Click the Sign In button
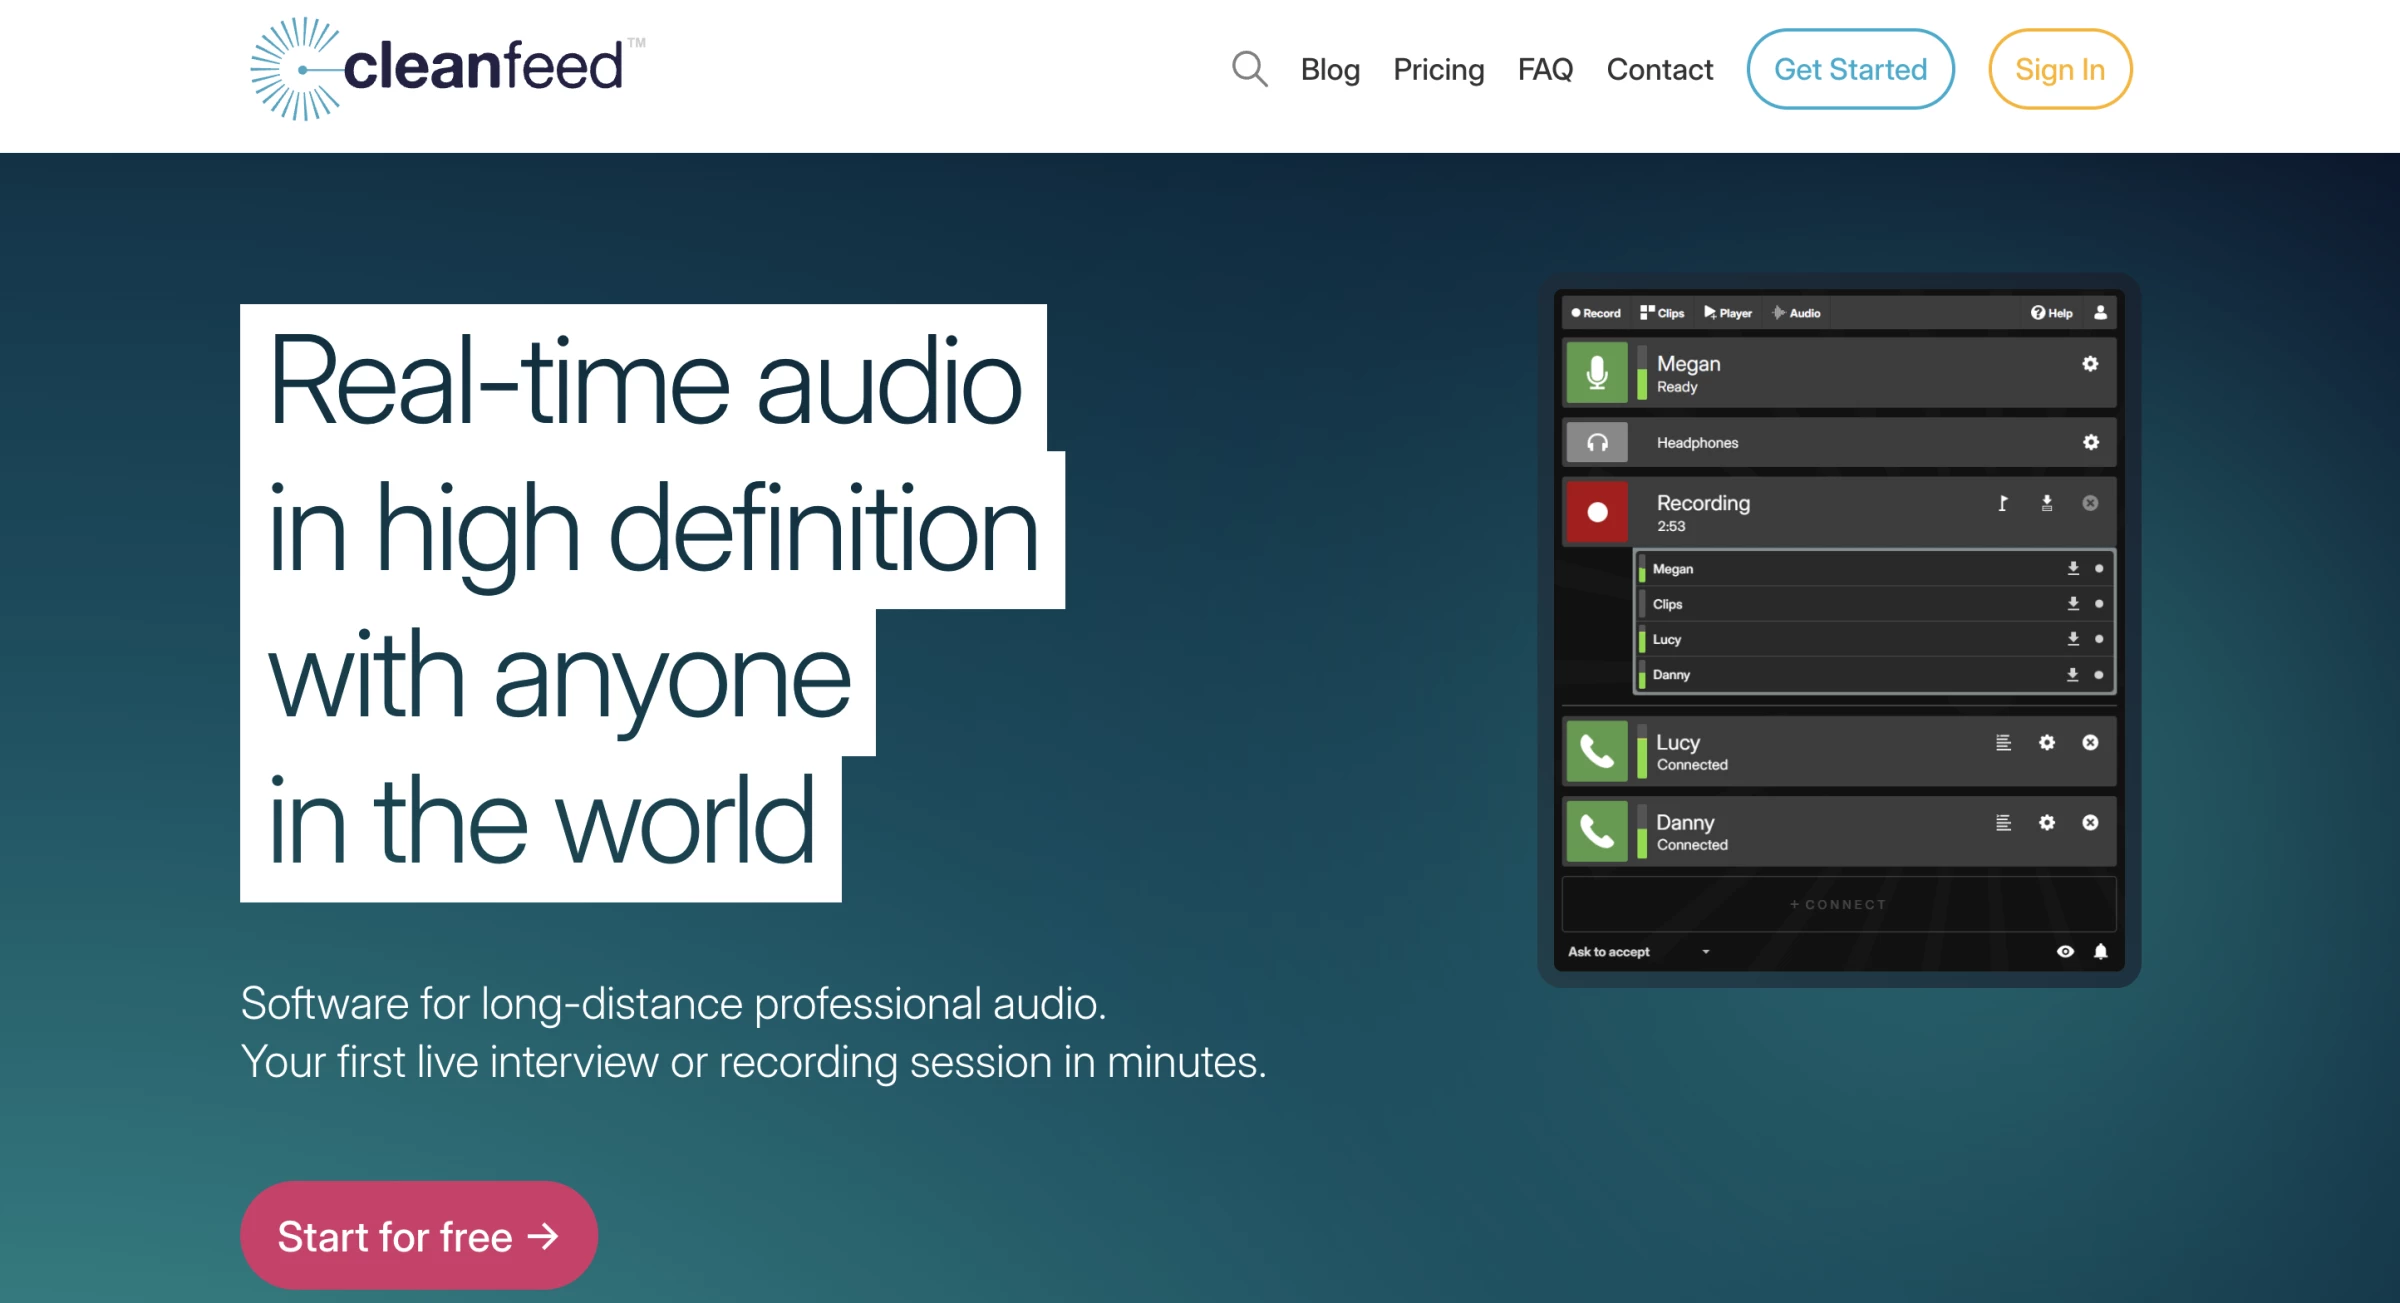The width and height of the screenshot is (2400, 1303). 2060,69
